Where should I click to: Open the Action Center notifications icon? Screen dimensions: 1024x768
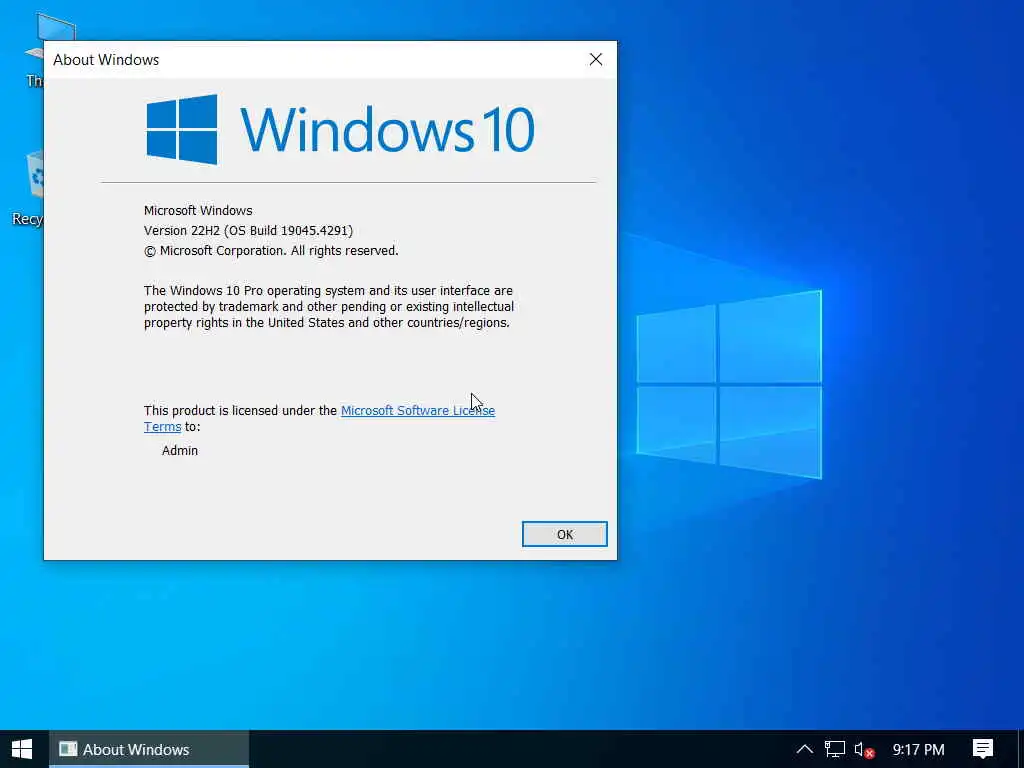coord(982,749)
